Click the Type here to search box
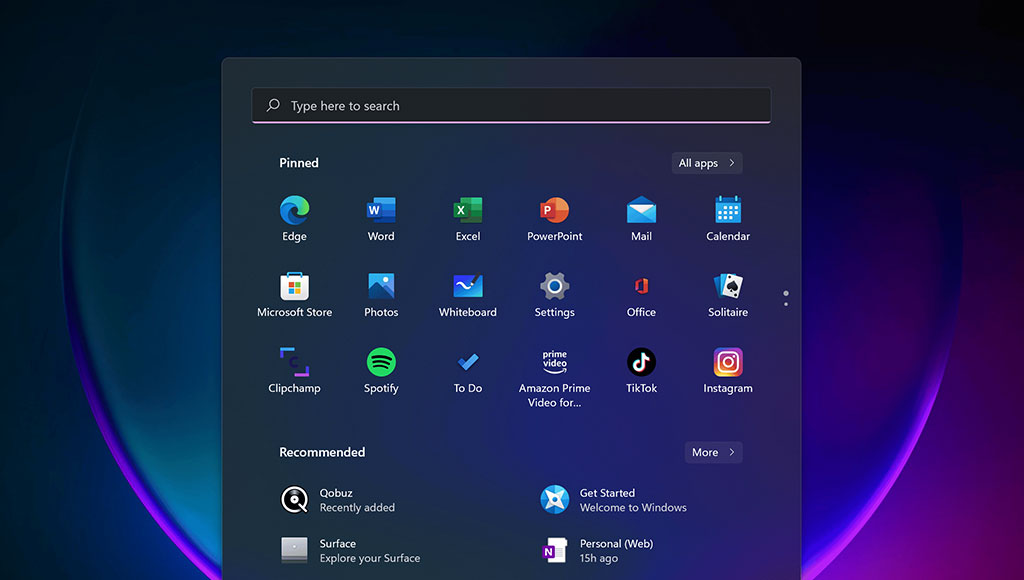The height and width of the screenshot is (580, 1024). [x=510, y=106]
